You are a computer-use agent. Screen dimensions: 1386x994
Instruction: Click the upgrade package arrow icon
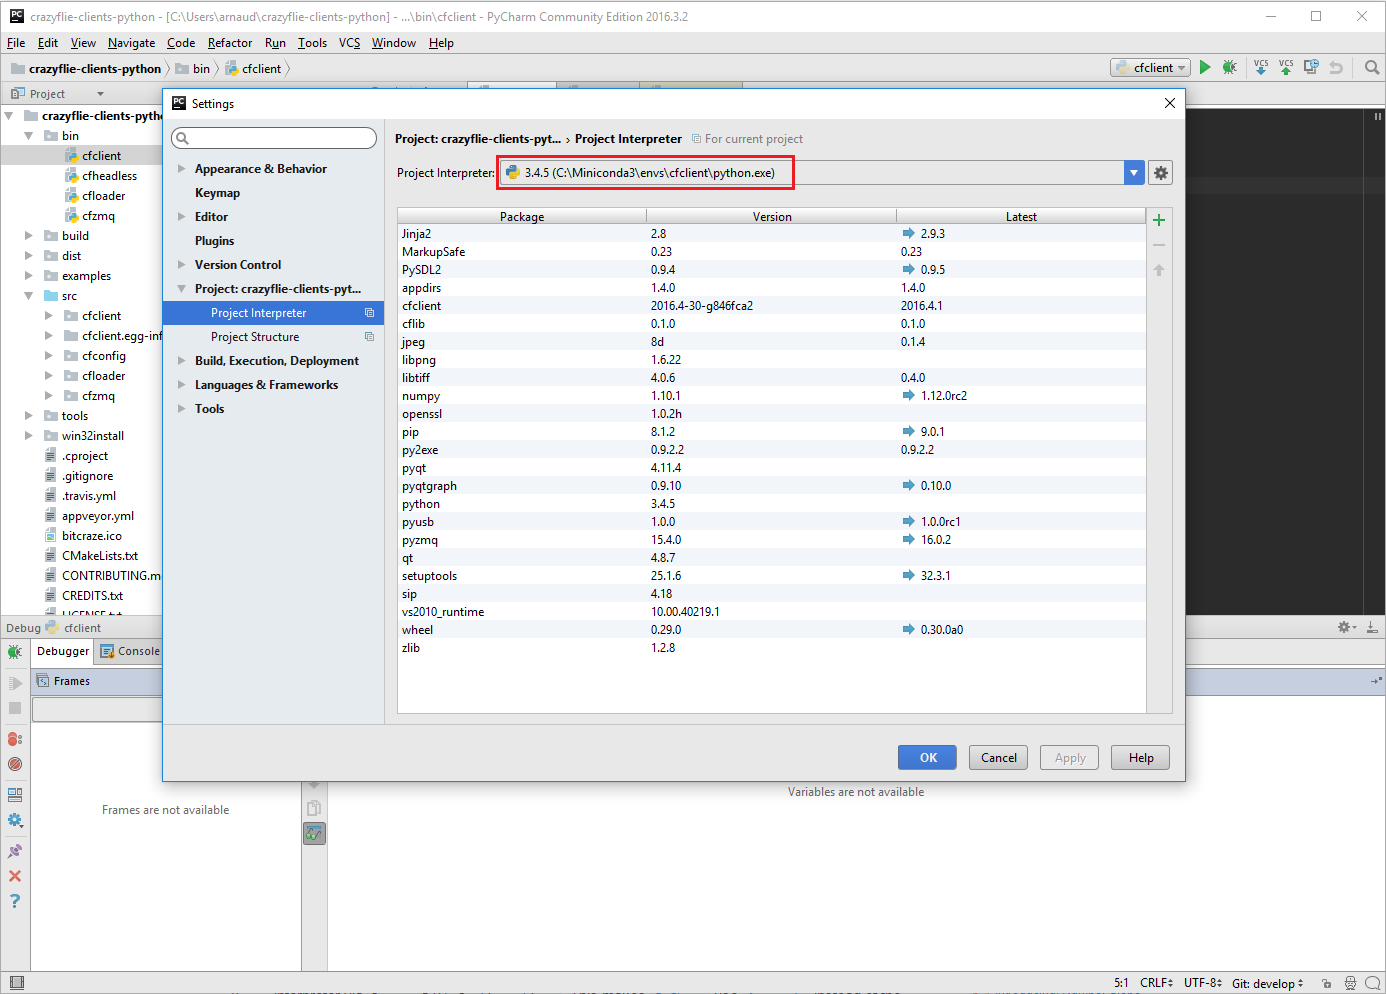pos(1159,270)
